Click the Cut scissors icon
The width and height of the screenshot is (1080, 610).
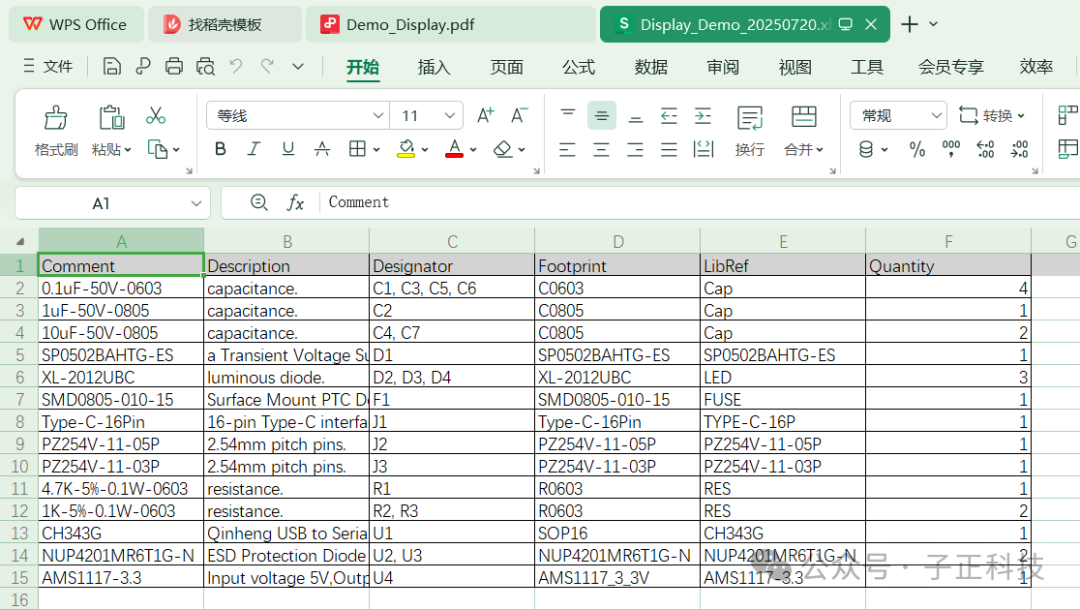pos(156,115)
